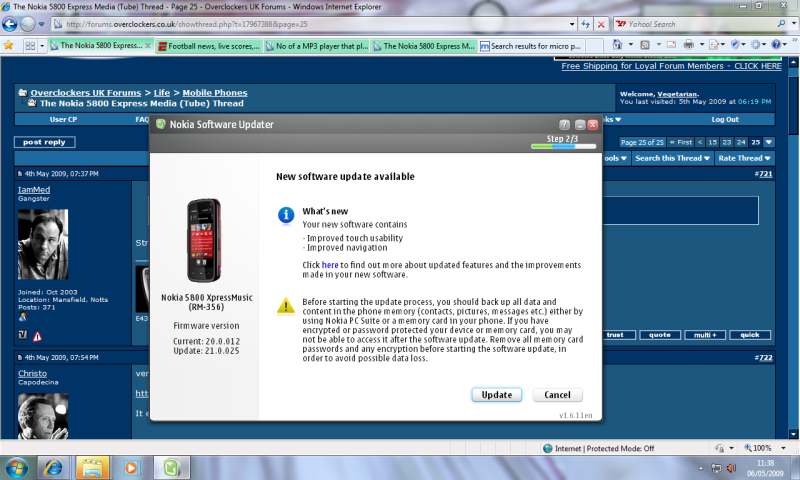Expand Rate Thread dropdown
The width and height of the screenshot is (800, 480).
pos(744,158)
